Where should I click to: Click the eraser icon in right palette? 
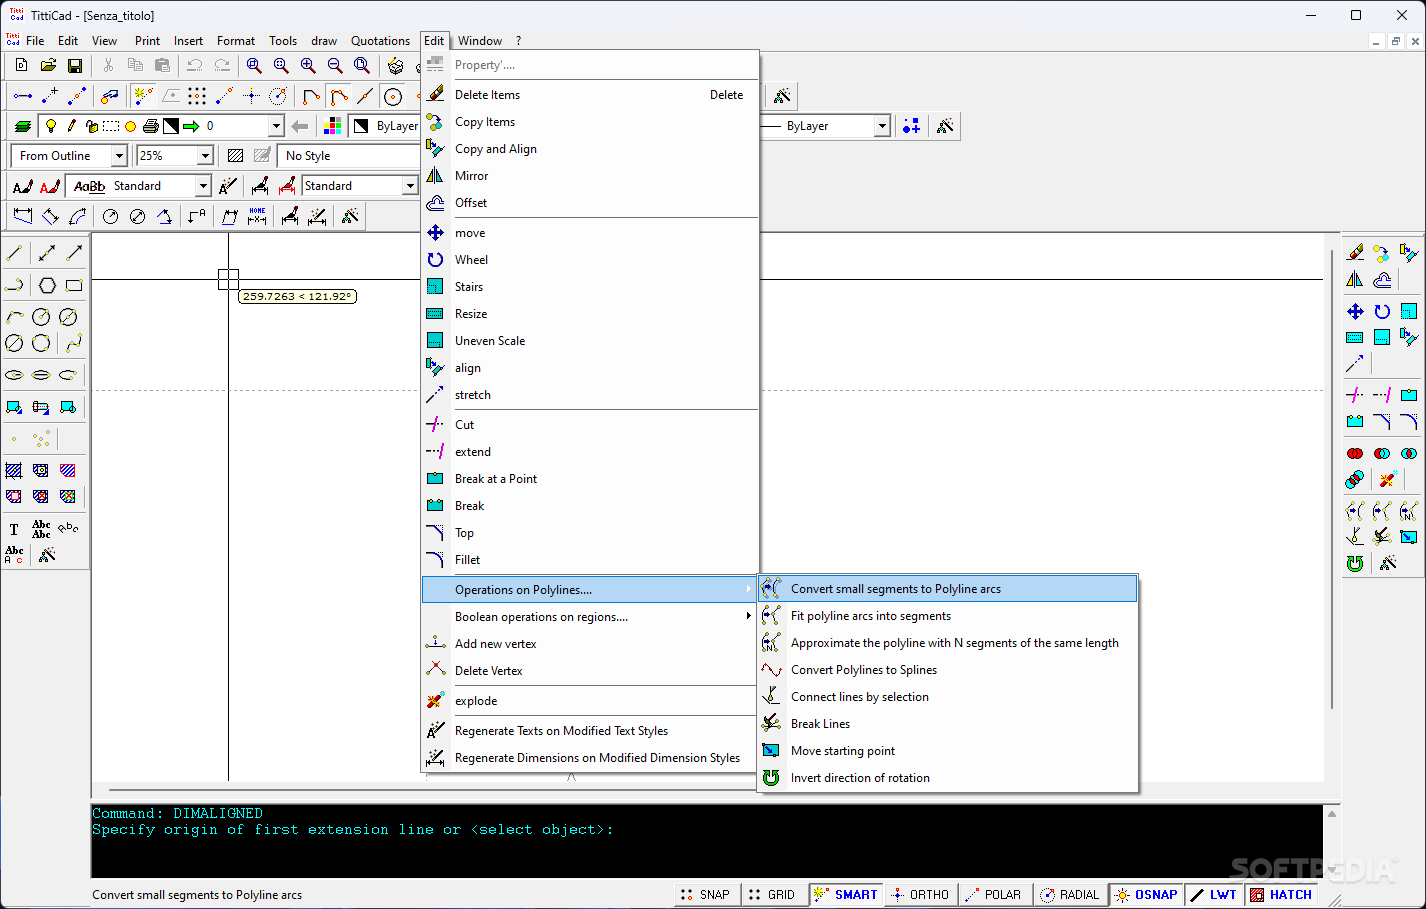tap(1355, 253)
